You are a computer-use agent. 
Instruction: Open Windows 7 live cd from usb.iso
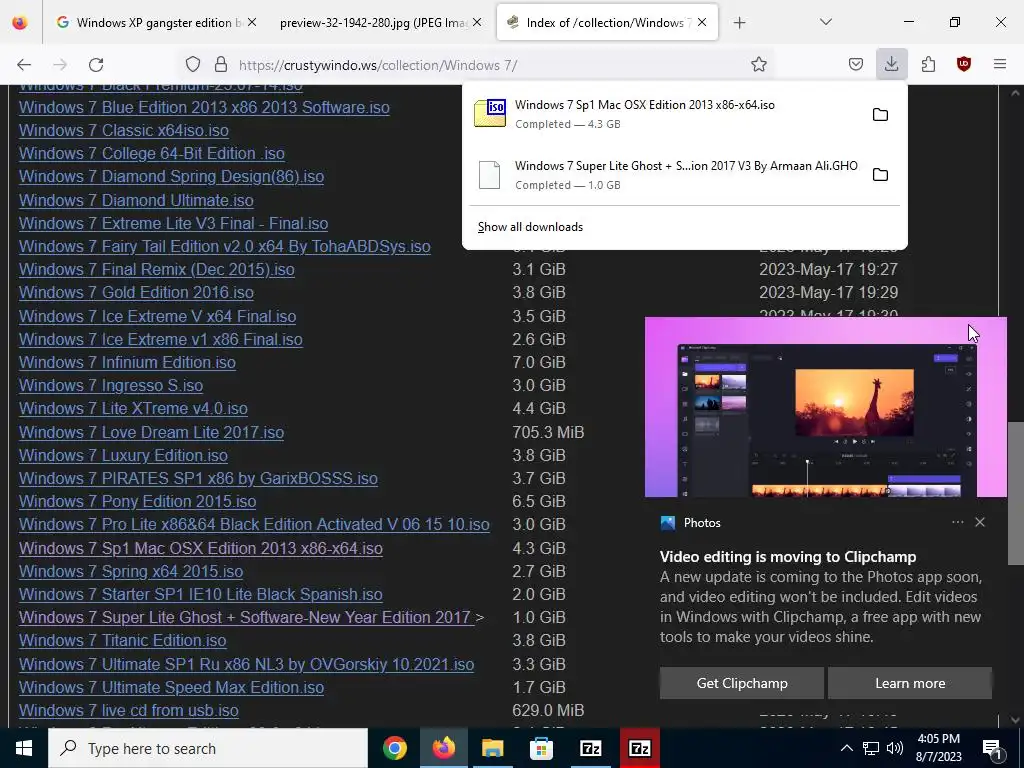tap(129, 711)
